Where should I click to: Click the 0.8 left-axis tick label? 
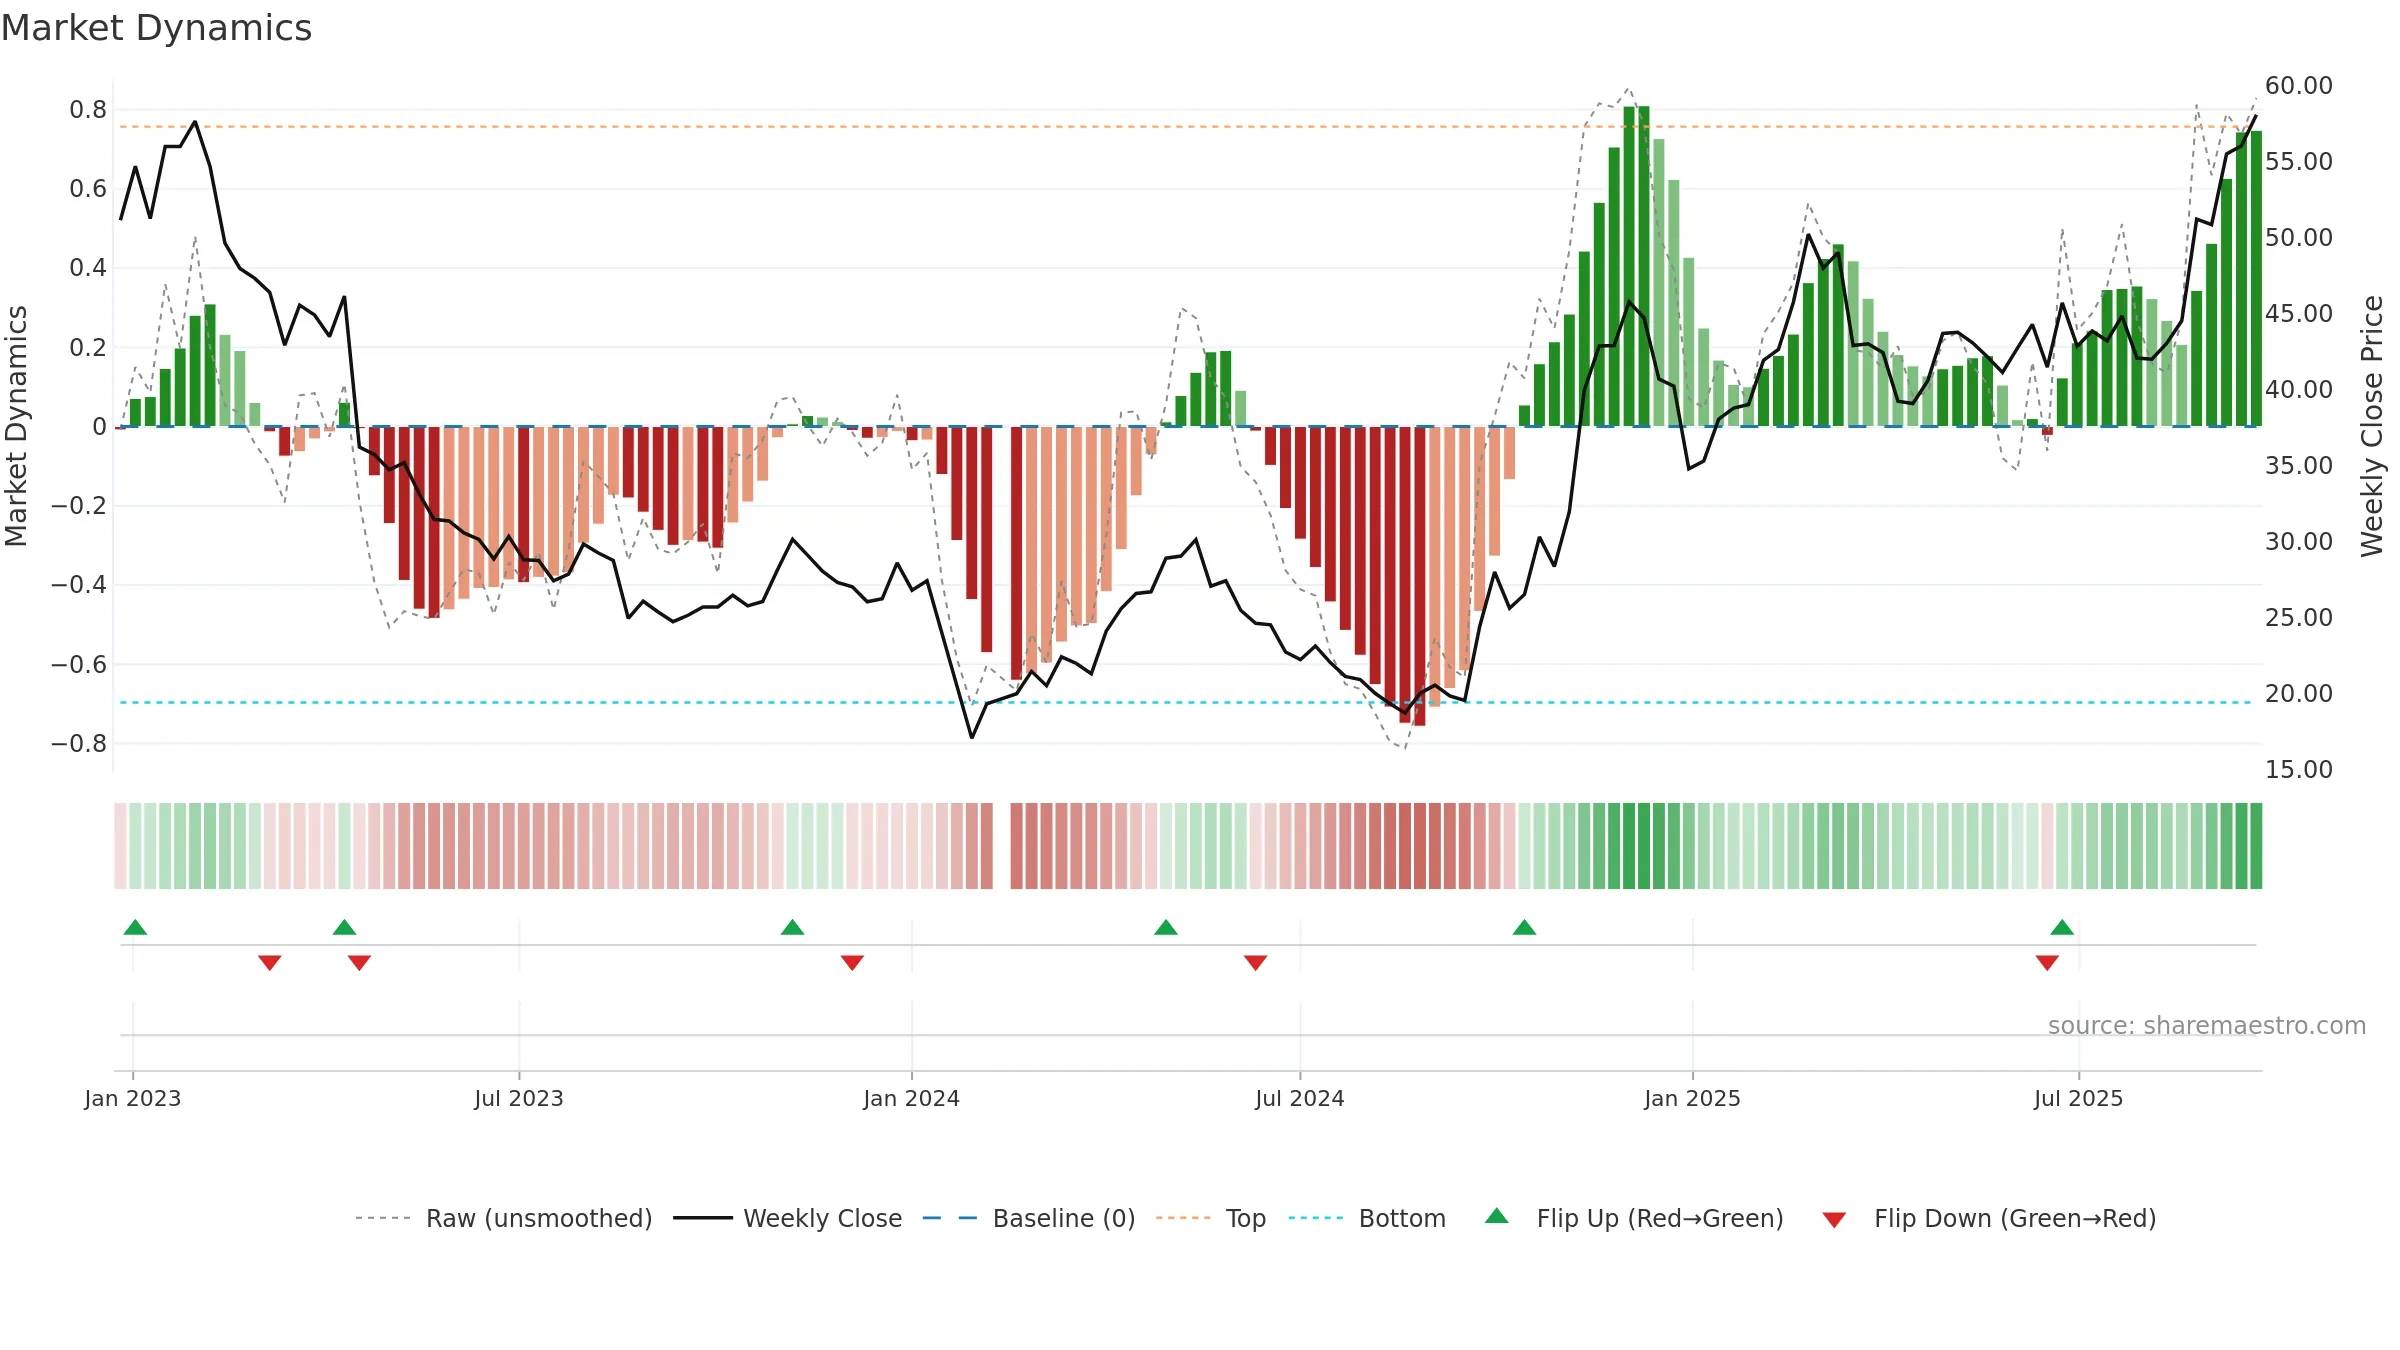(x=88, y=110)
